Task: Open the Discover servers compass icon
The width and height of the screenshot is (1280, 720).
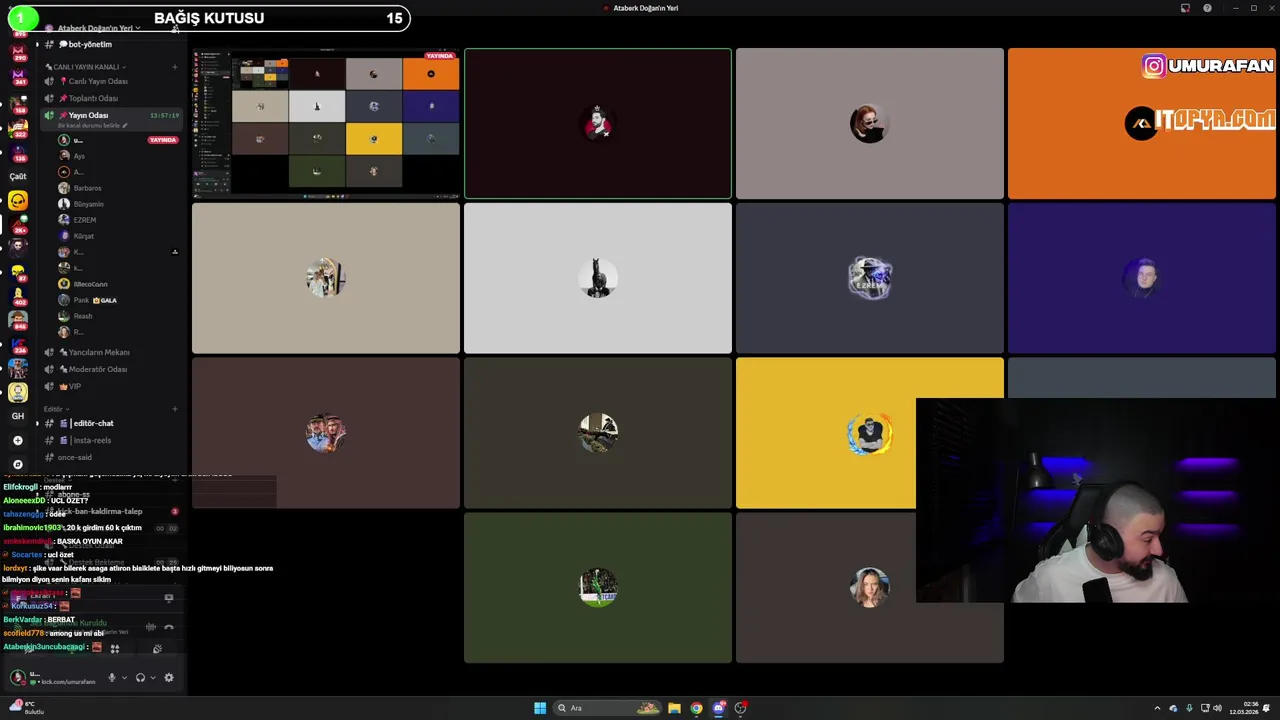Action: [x=18, y=464]
